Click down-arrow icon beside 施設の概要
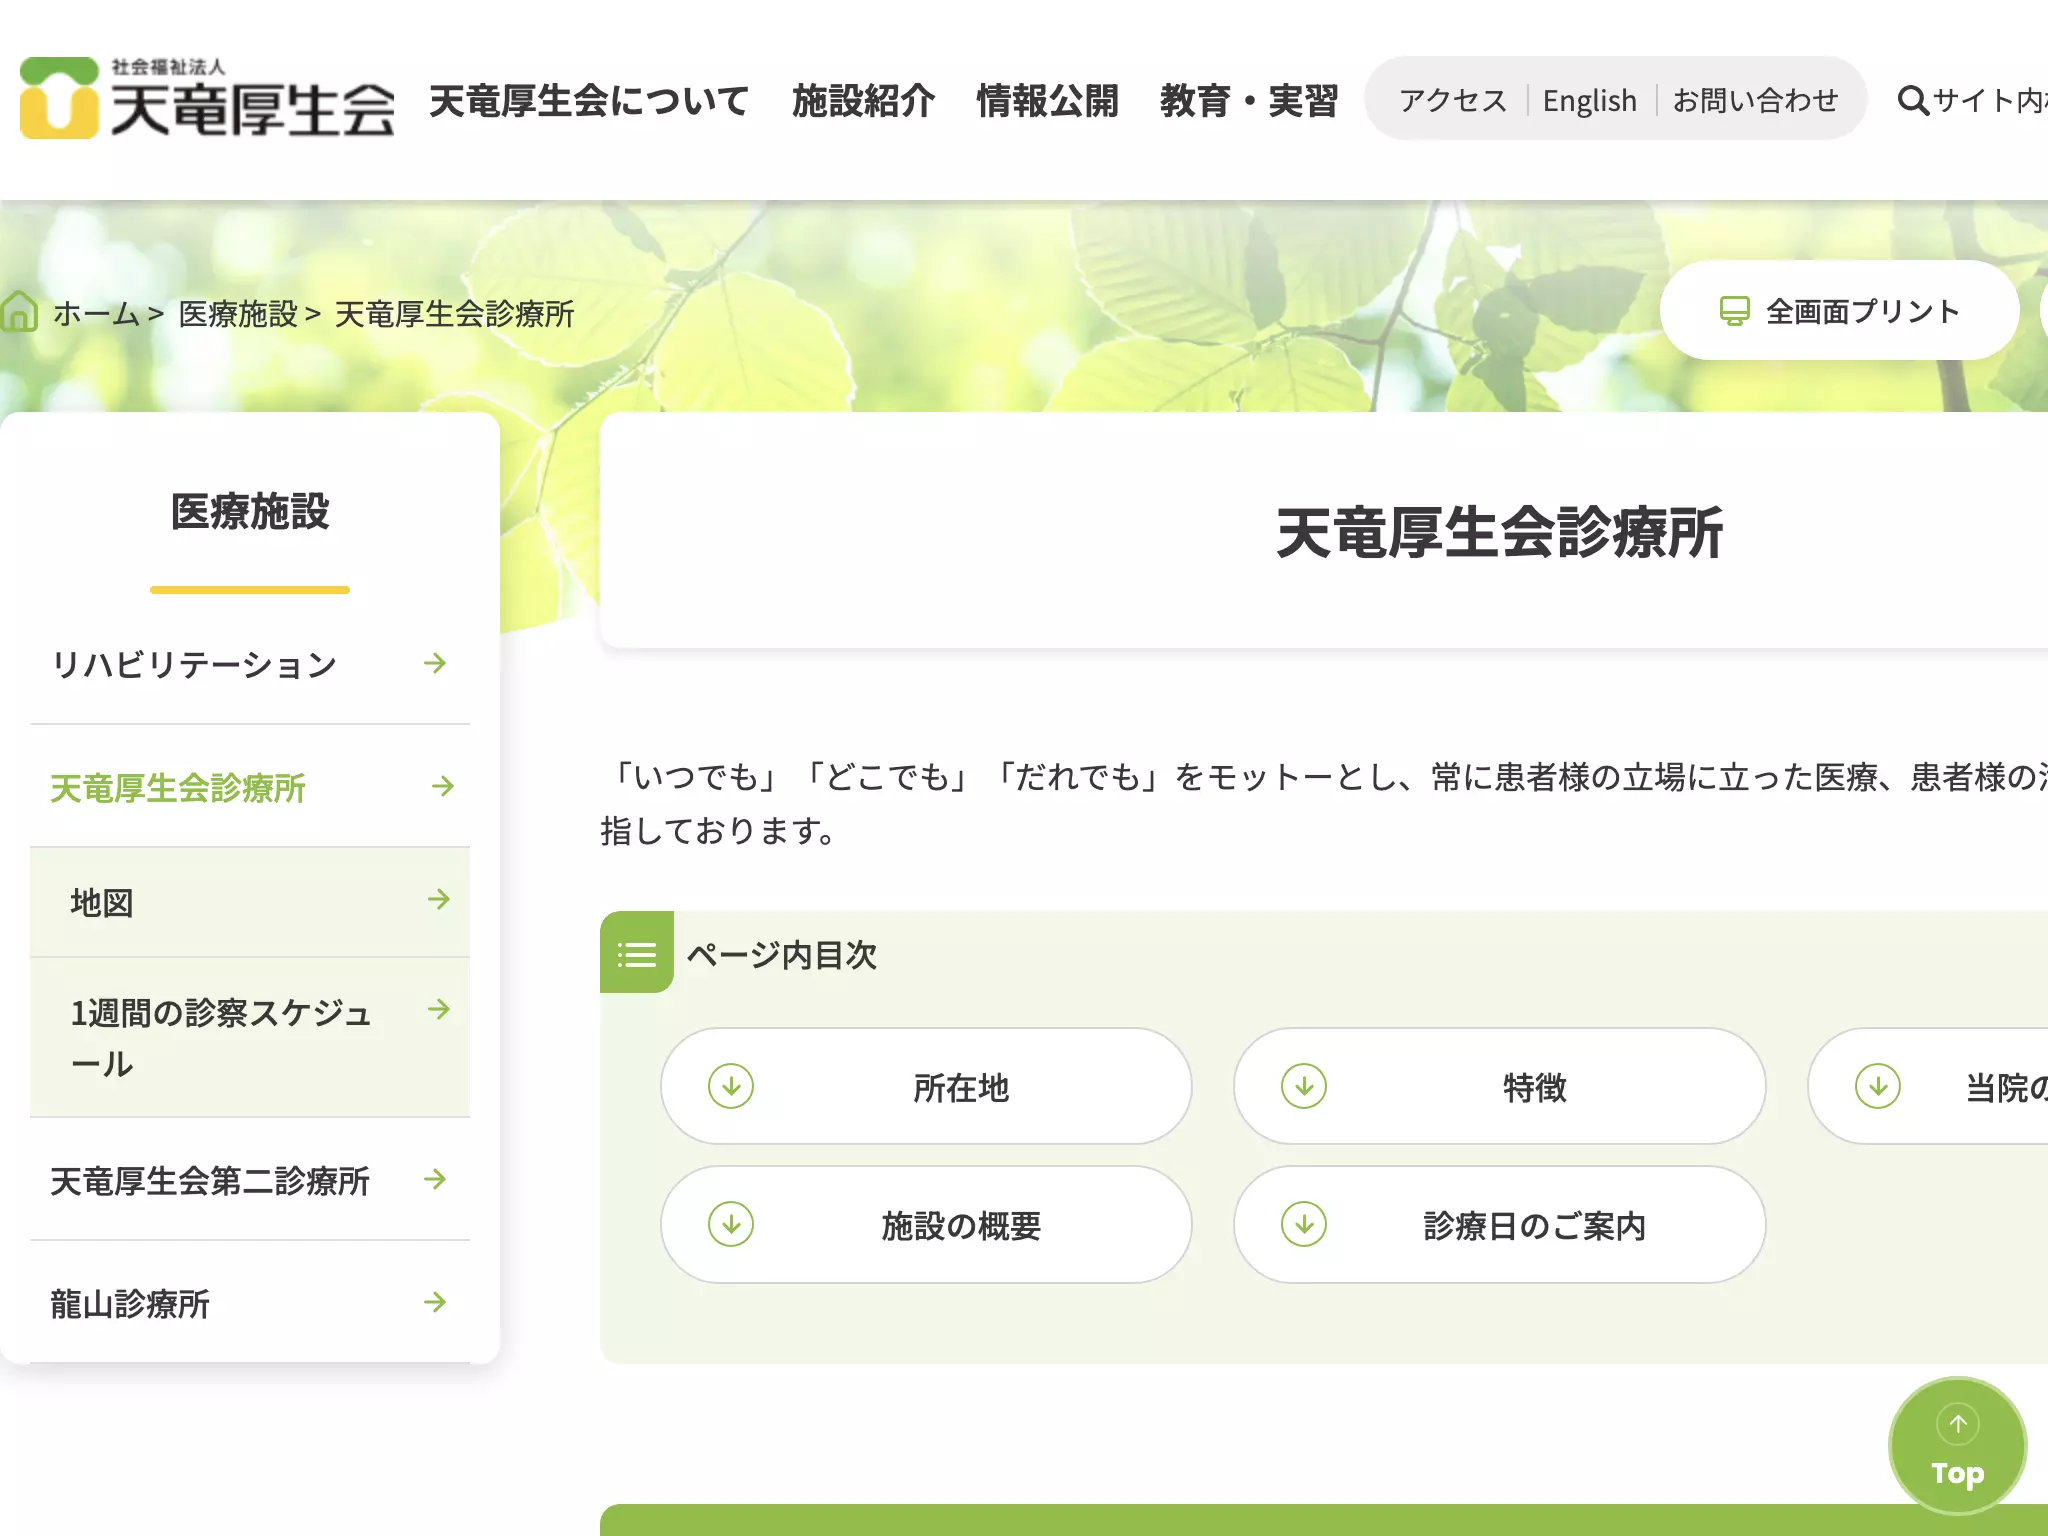 coord(731,1224)
